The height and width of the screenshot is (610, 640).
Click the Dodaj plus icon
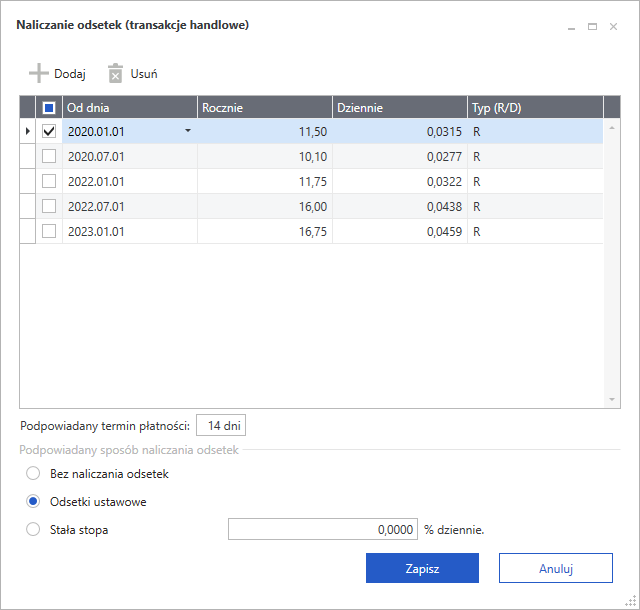tap(38, 73)
